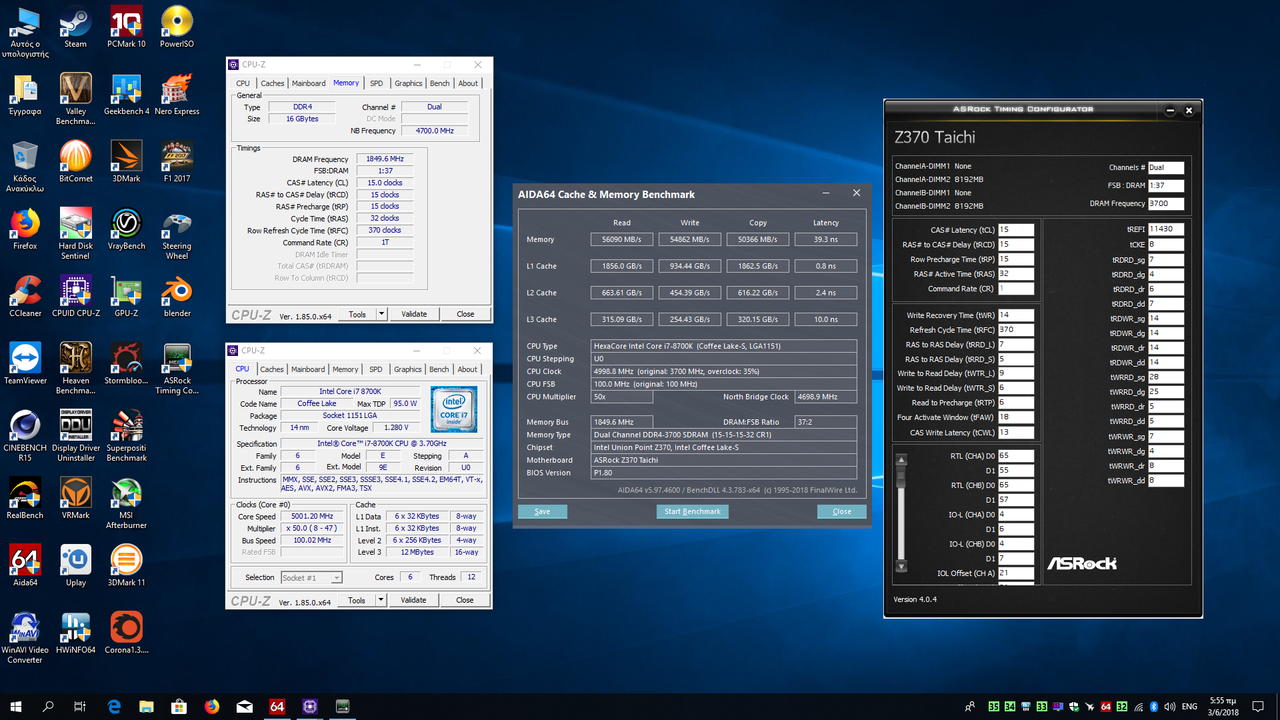
Task: Click Validate in upper CPU-Z window
Action: click(x=414, y=314)
